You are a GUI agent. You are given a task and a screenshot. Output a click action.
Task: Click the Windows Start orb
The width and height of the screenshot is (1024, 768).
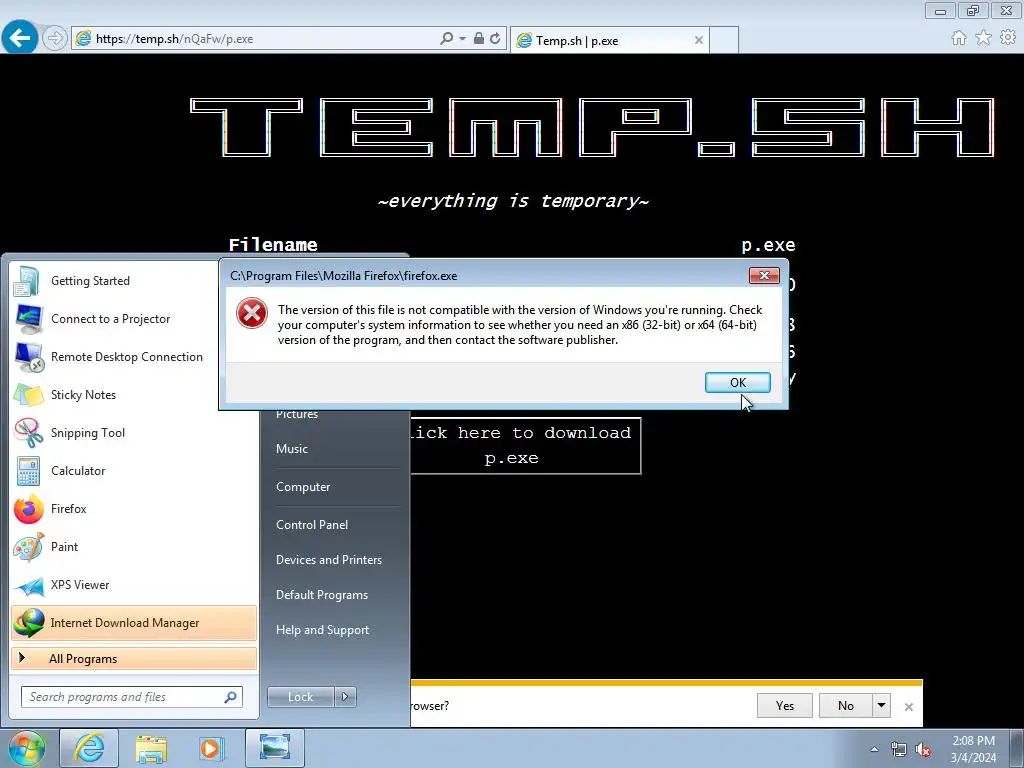[x=26, y=748]
